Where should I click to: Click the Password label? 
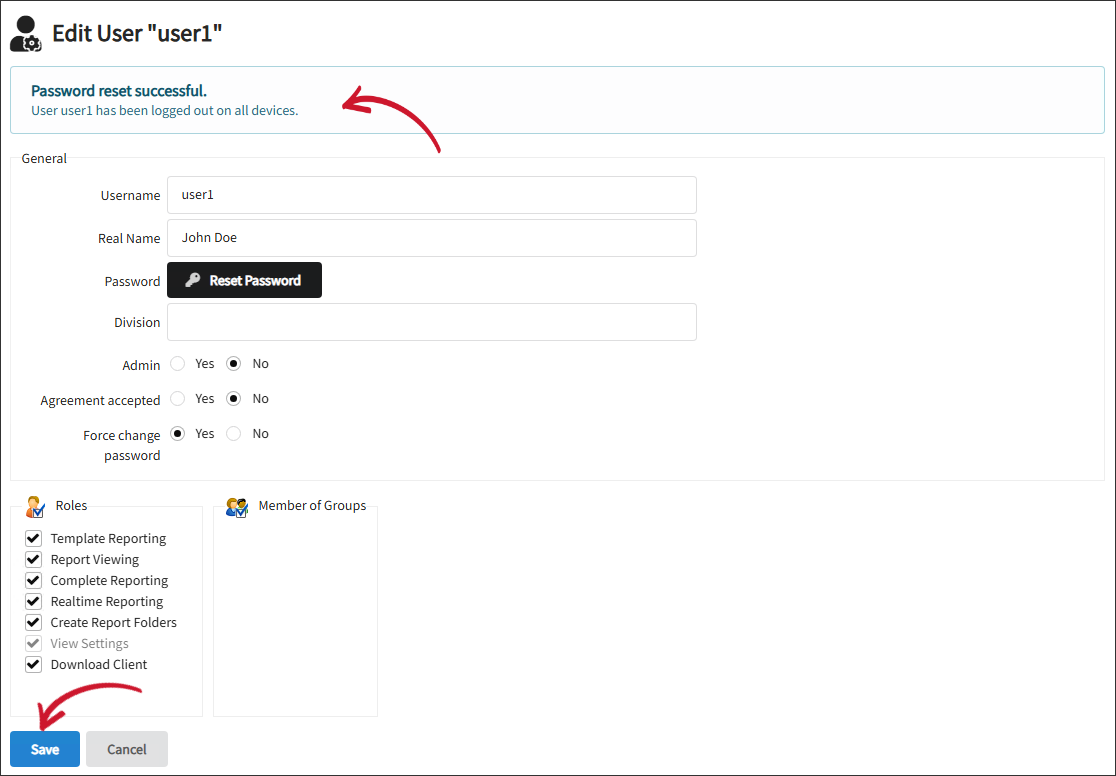(x=132, y=281)
